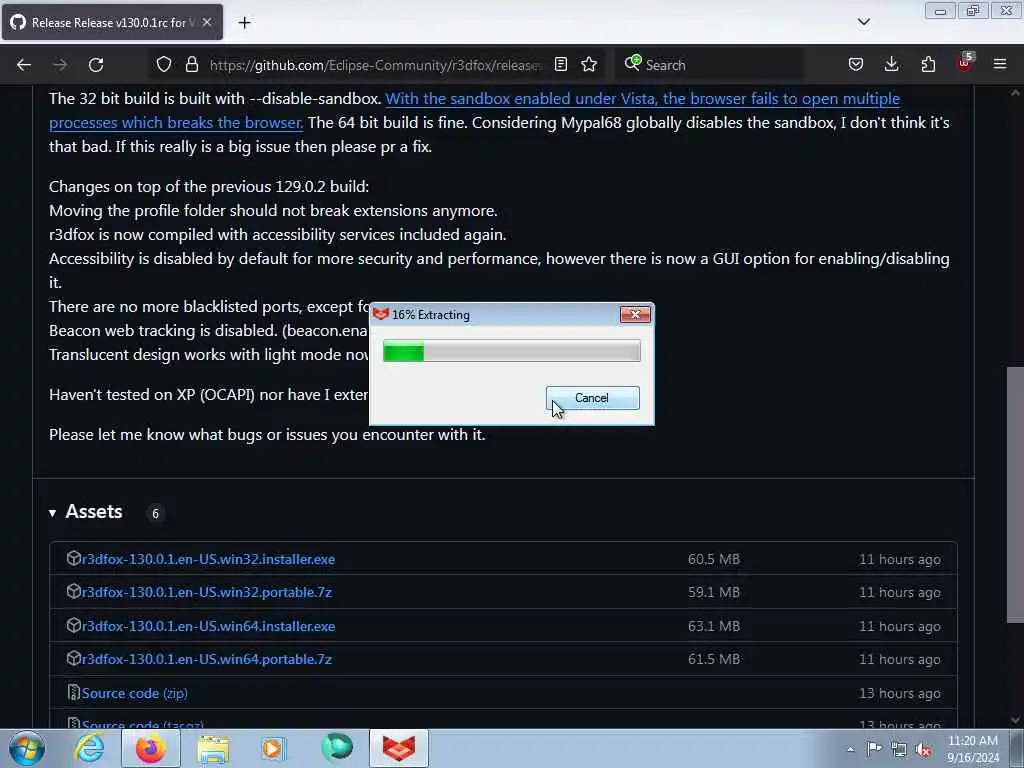Download r3dfox win32.portable.7z
Screen dimensions: 1024x768
click(207, 592)
